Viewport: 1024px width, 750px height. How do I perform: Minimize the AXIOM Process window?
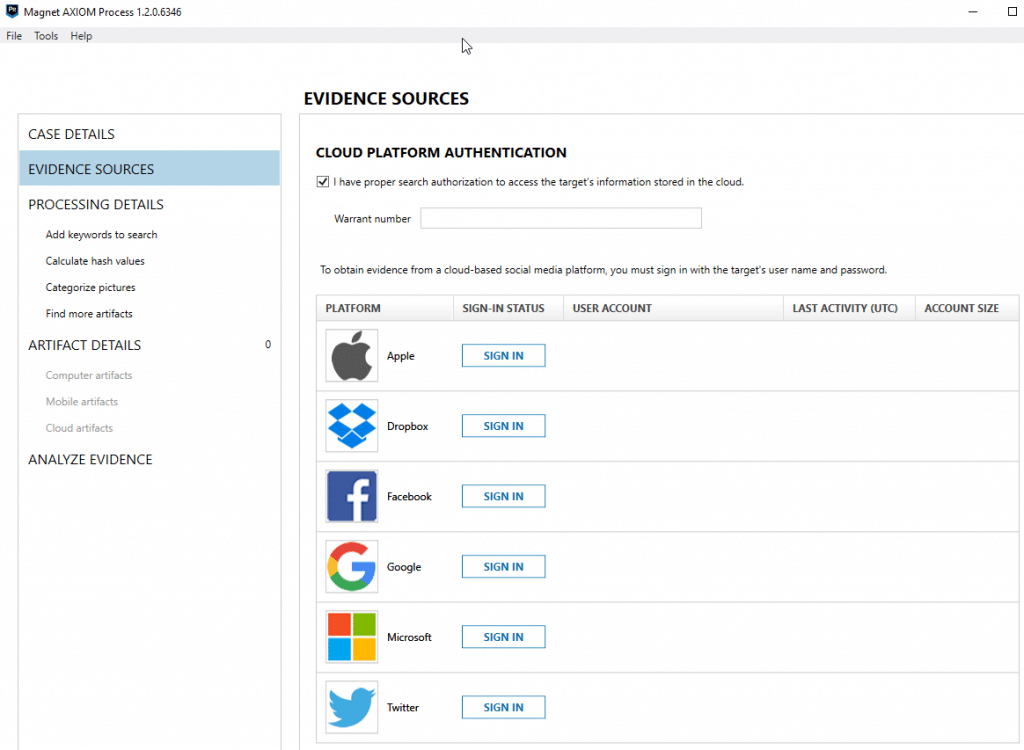click(x=973, y=12)
